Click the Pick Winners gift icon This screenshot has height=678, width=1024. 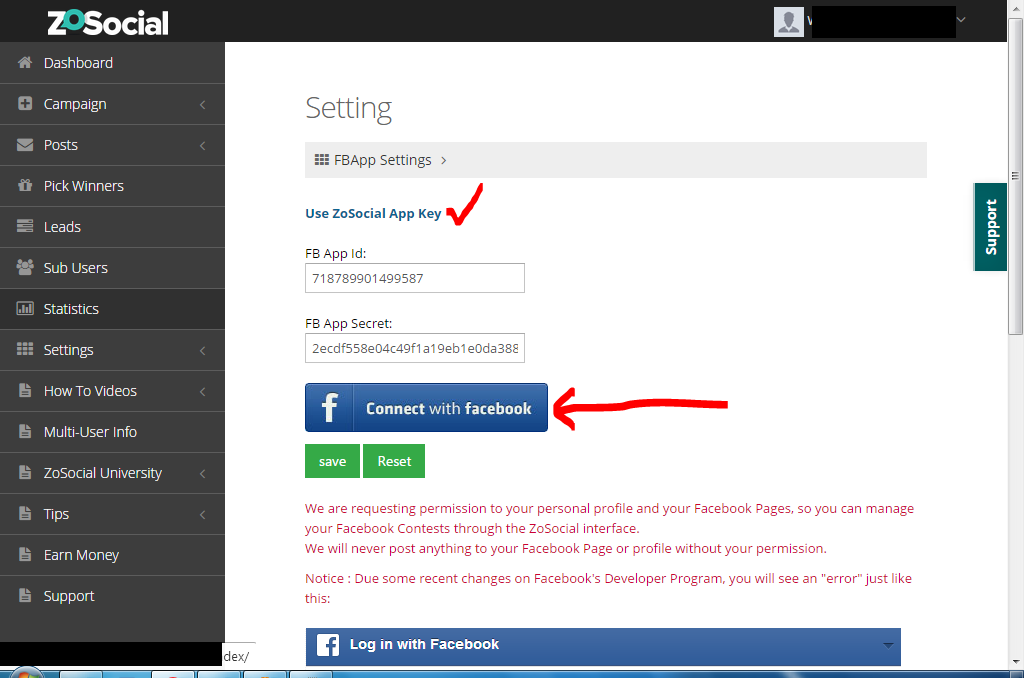[25, 186]
